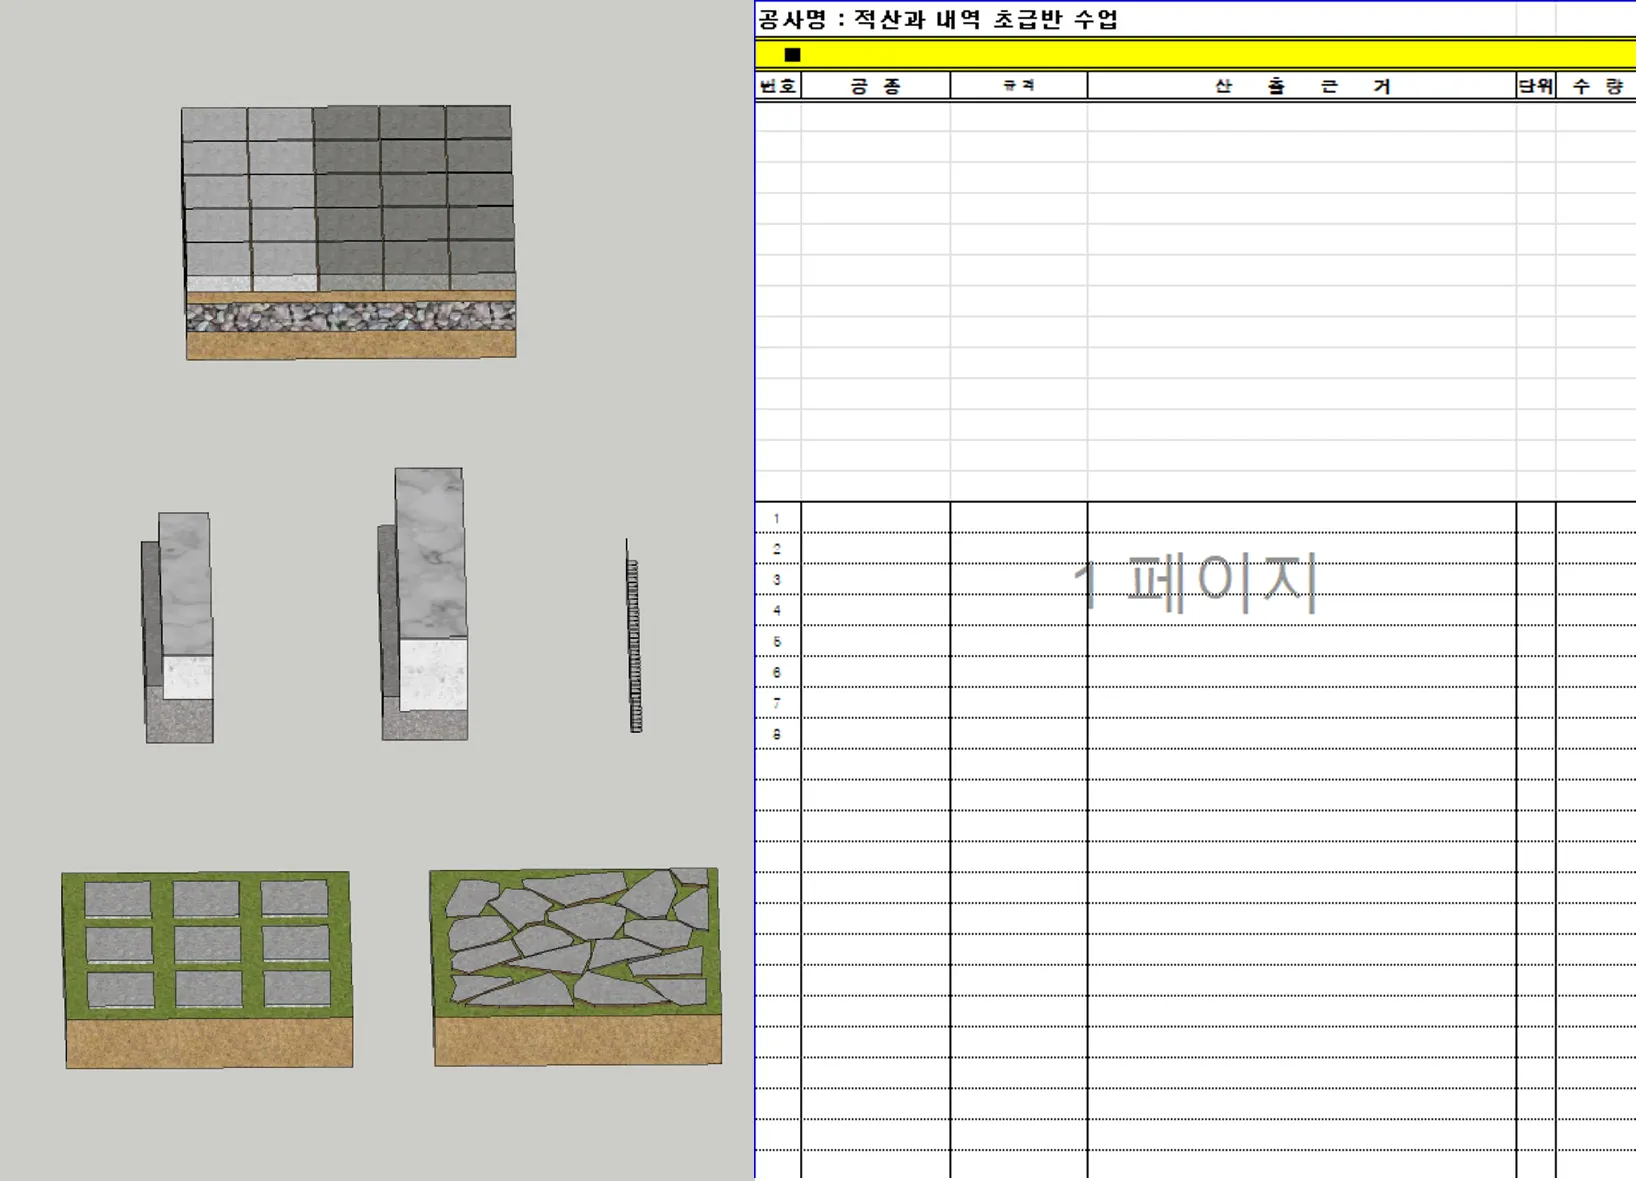The width and height of the screenshot is (1637, 1181).
Task: Select row number 8 cell
Action: 778,734
